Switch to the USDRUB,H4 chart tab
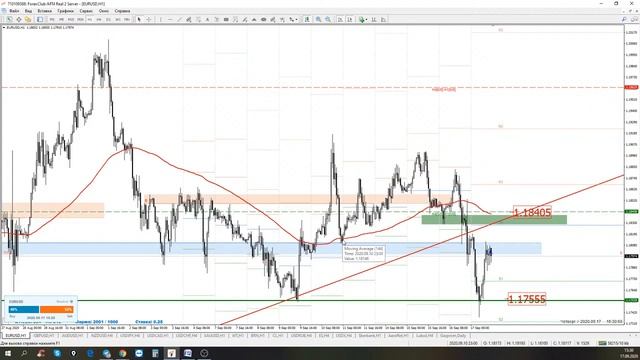The image size is (640, 360). tap(301, 336)
